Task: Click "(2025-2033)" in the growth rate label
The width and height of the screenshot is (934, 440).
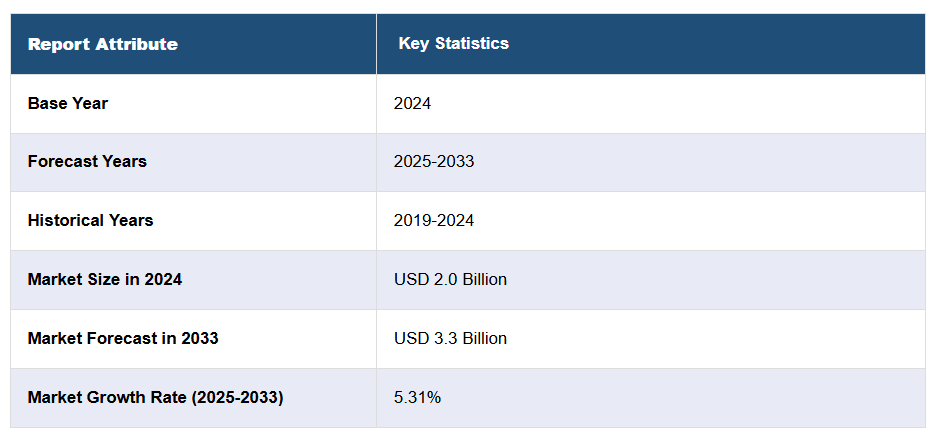Action: point(236,397)
